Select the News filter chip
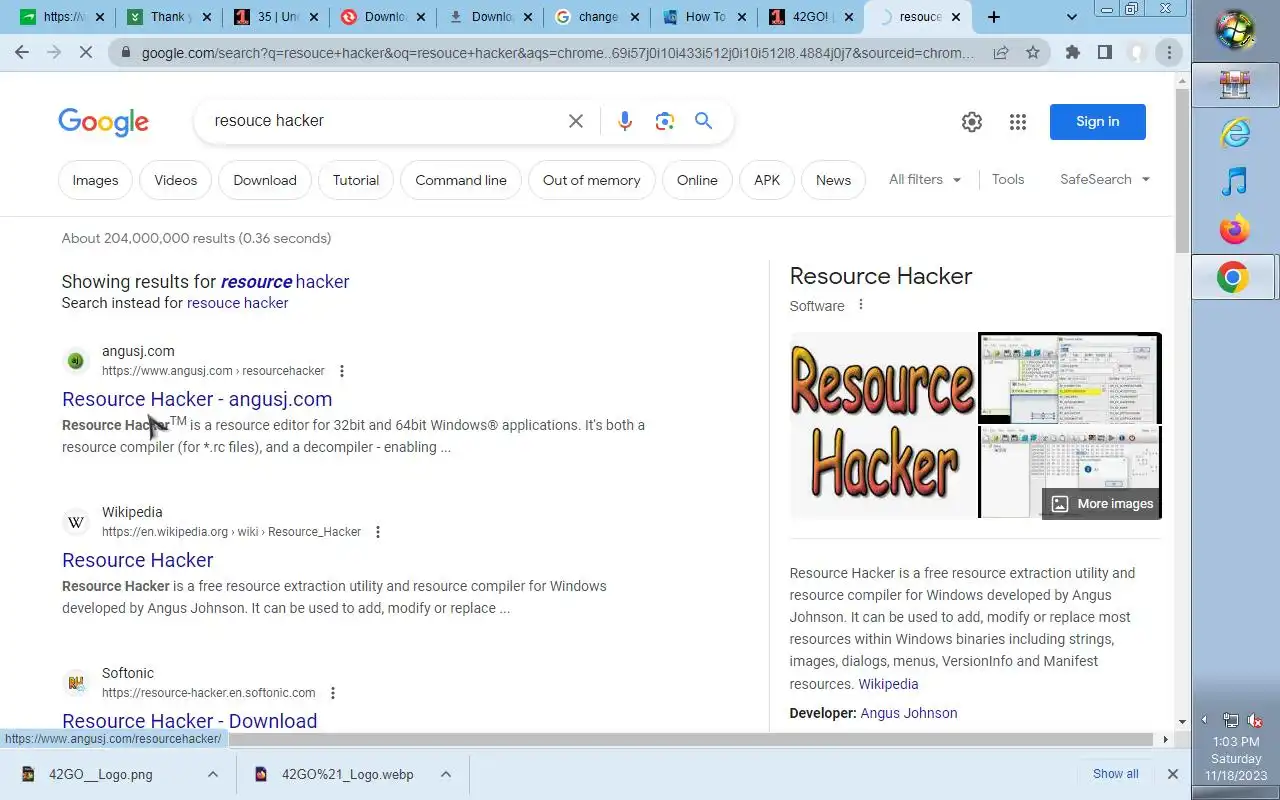The width and height of the screenshot is (1280, 800). click(x=833, y=180)
